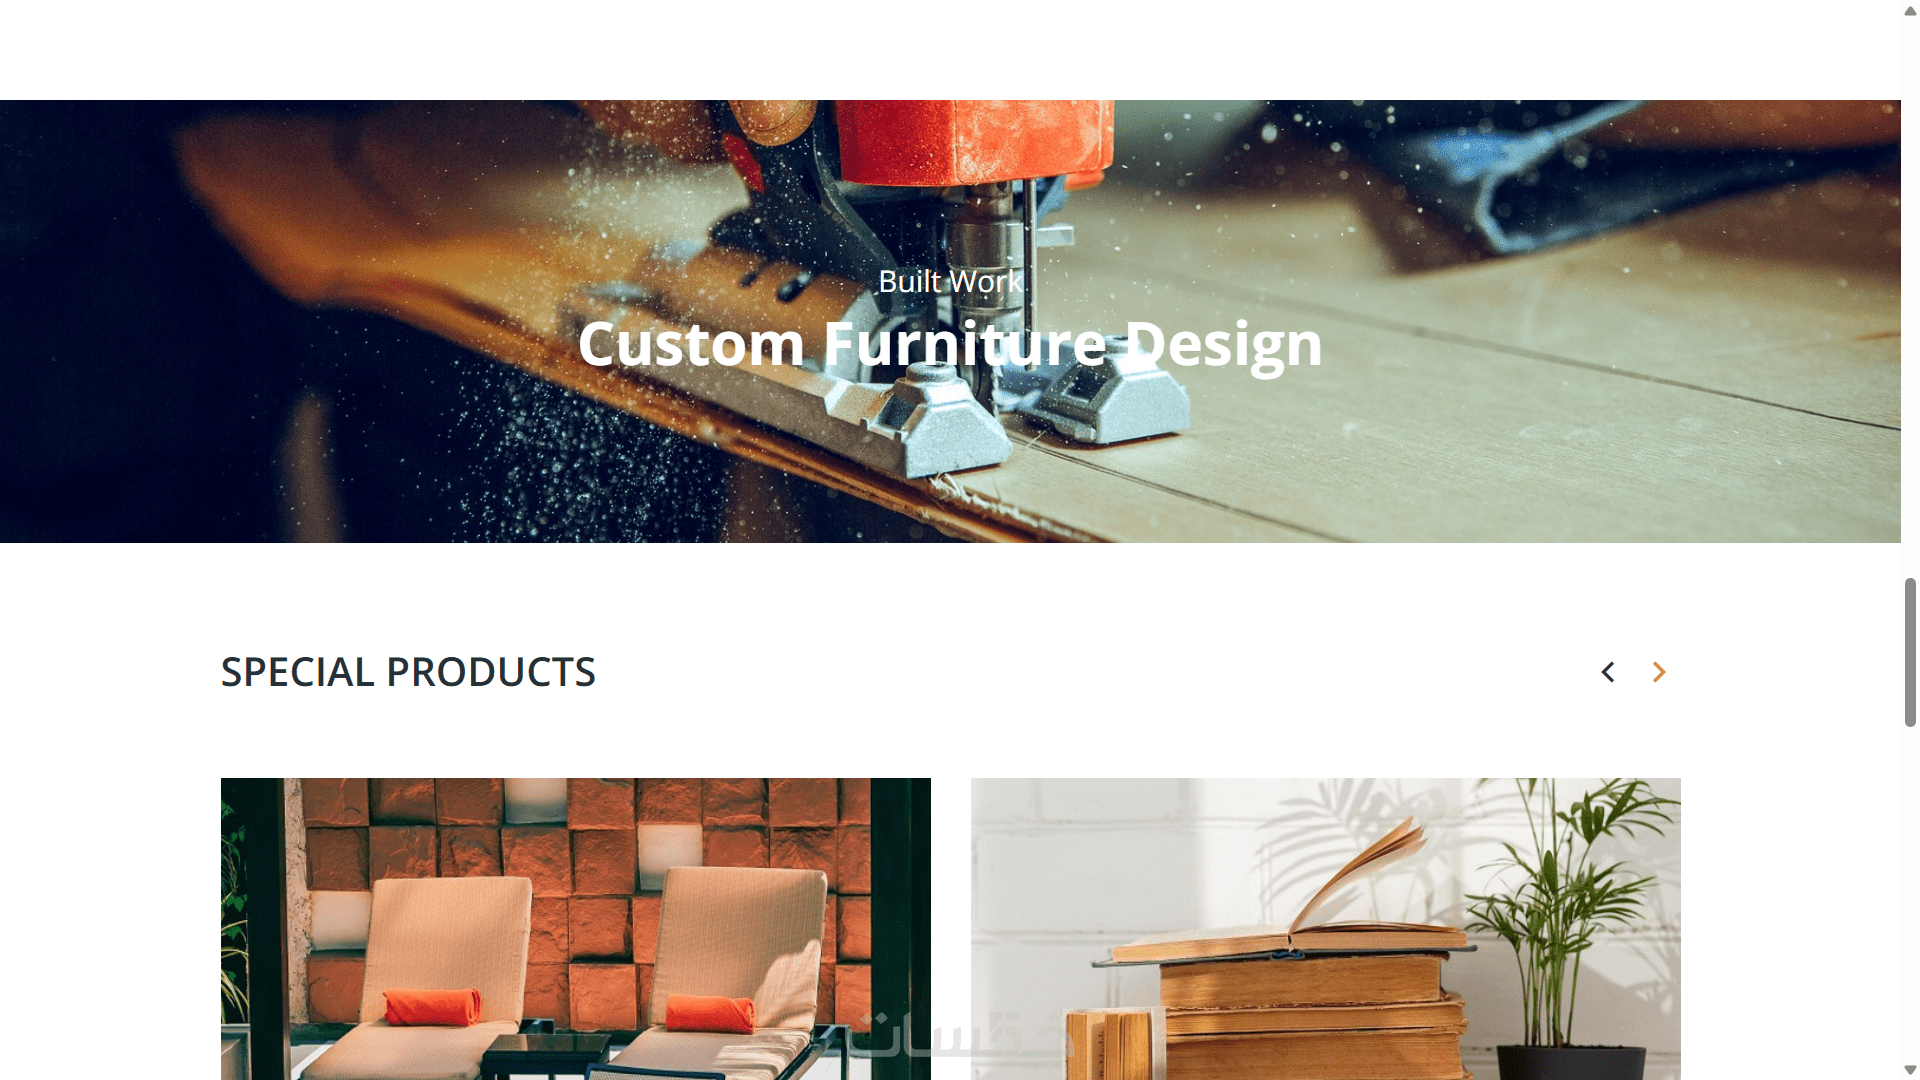
Task: Click the previous arrow in Special Products
Action: tap(1608, 672)
